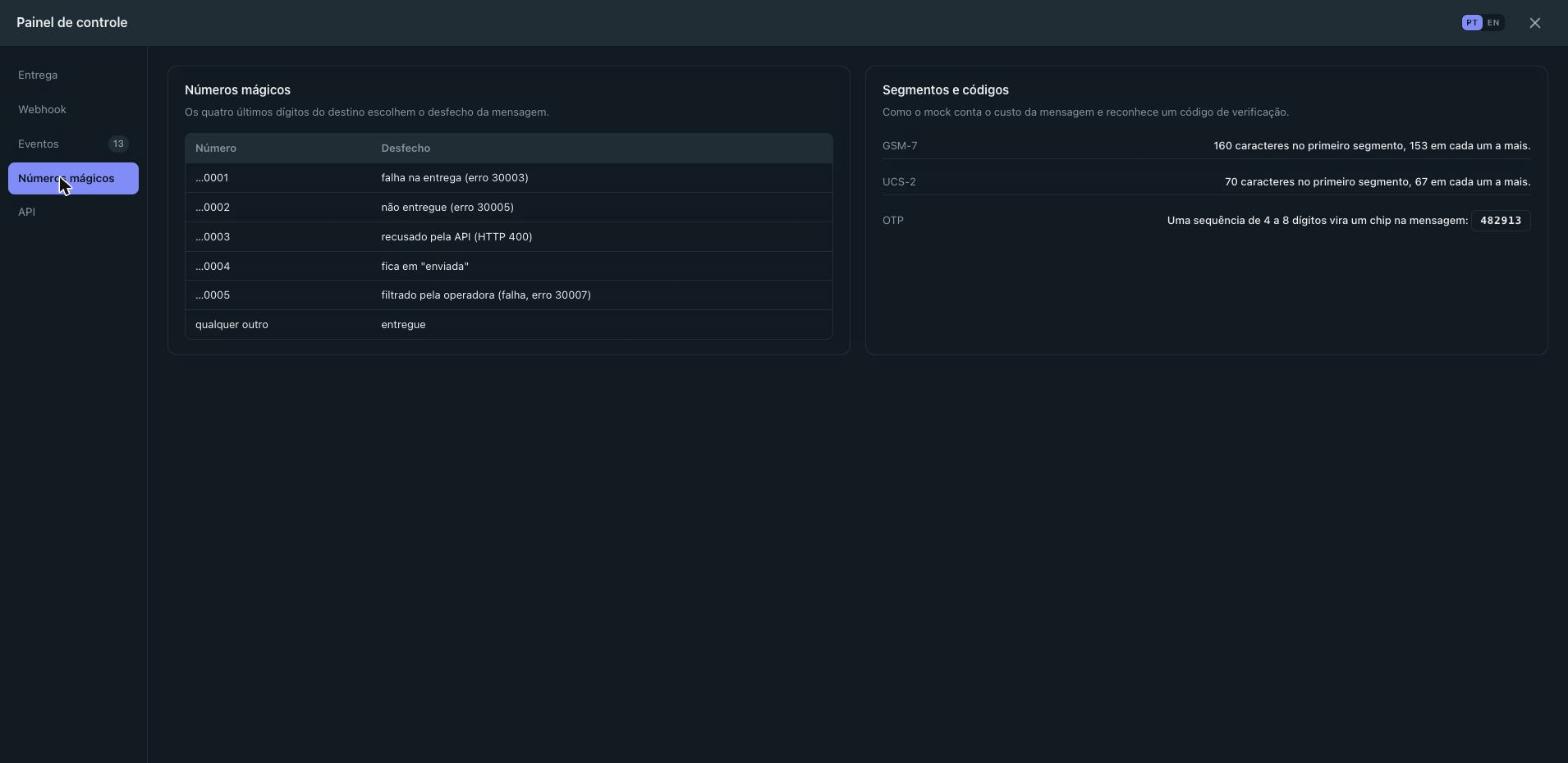This screenshot has width=1568, height=763.
Task: Click the OTP label
Action: click(x=893, y=220)
